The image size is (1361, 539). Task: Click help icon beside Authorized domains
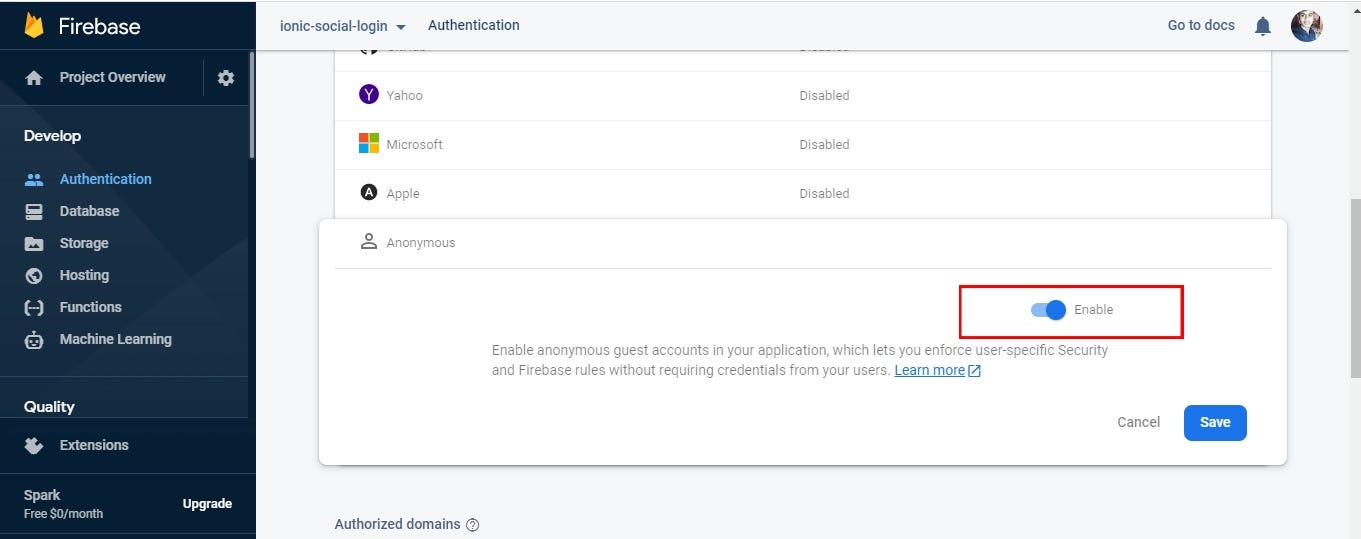click(x=473, y=525)
